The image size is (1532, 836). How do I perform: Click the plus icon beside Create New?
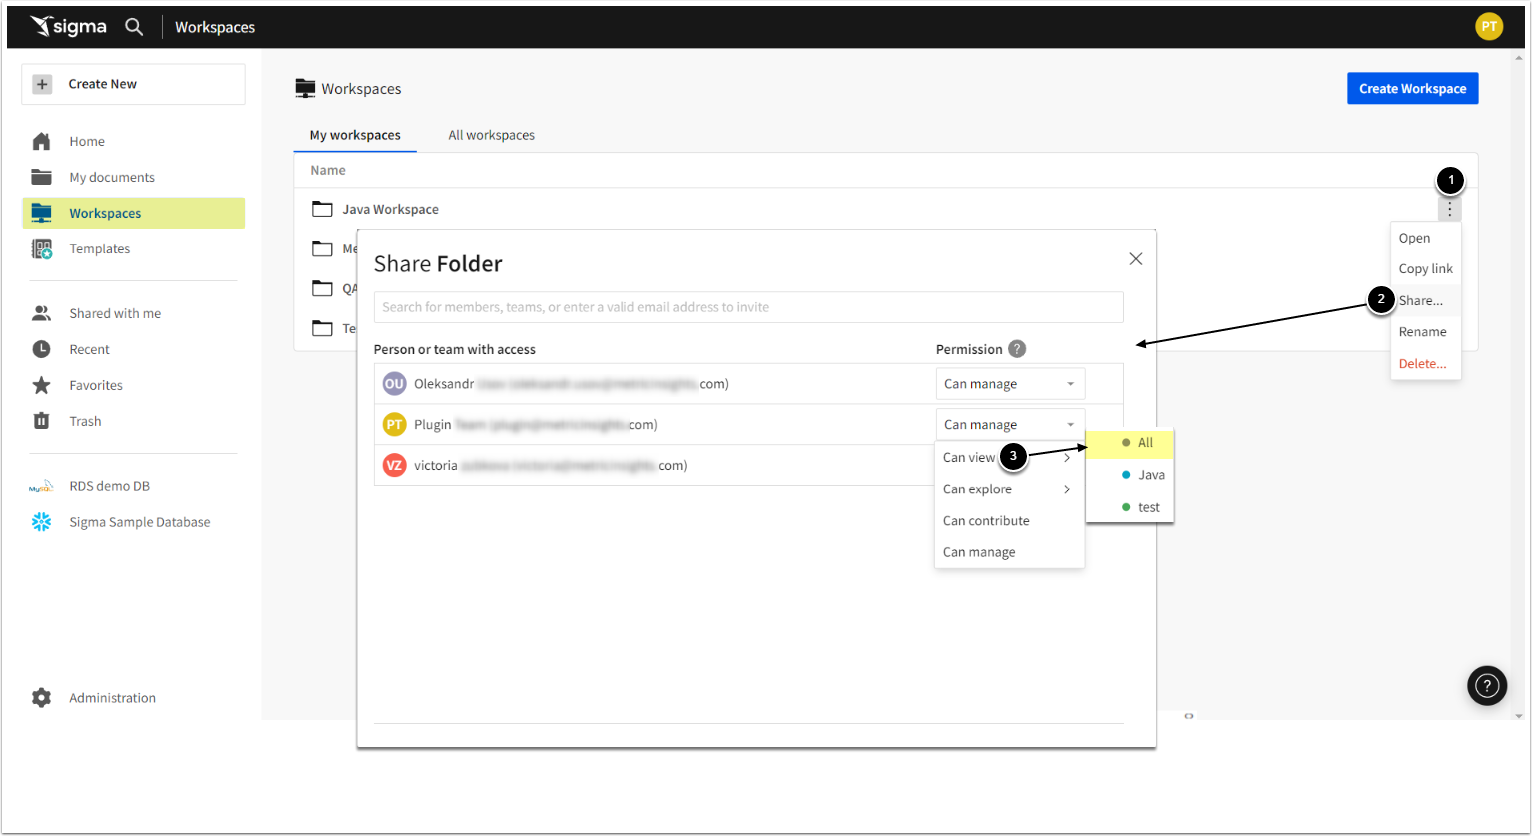pos(42,84)
